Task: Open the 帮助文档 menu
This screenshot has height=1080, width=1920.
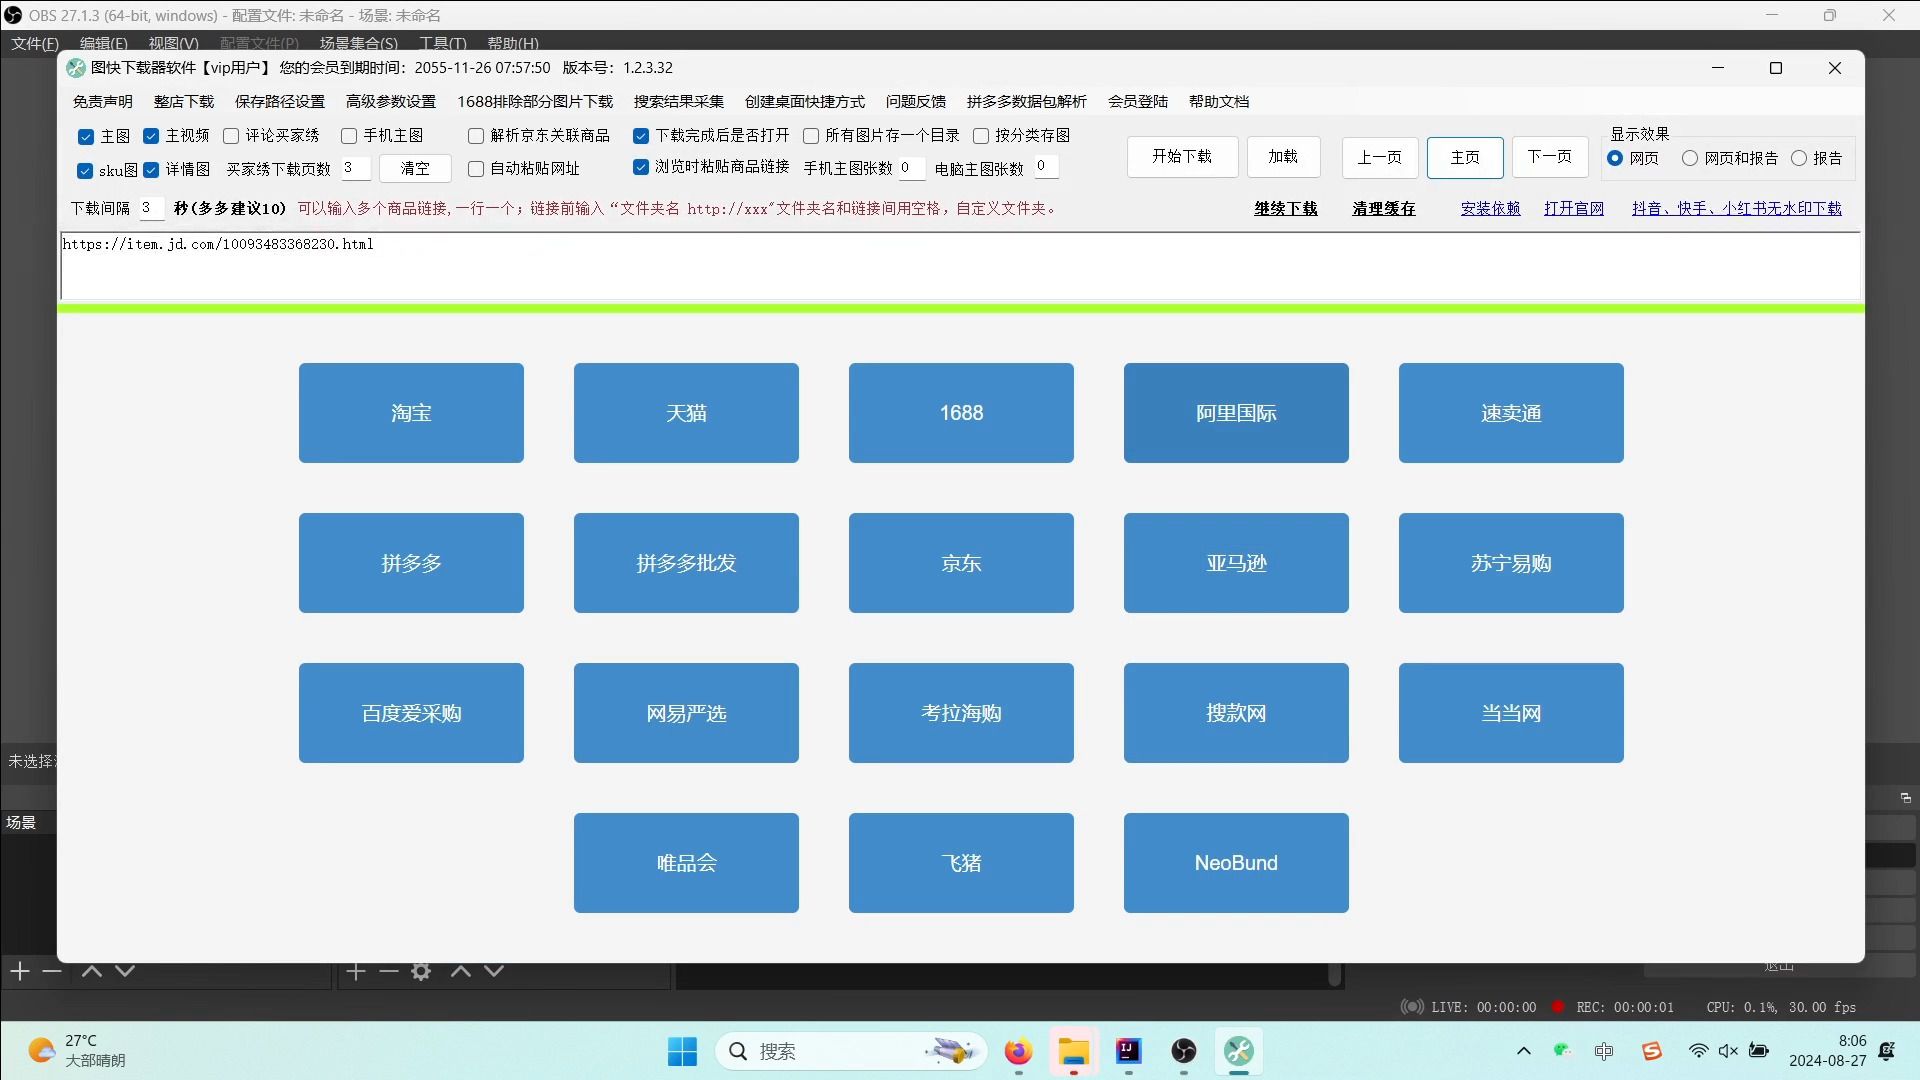Action: [1219, 101]
